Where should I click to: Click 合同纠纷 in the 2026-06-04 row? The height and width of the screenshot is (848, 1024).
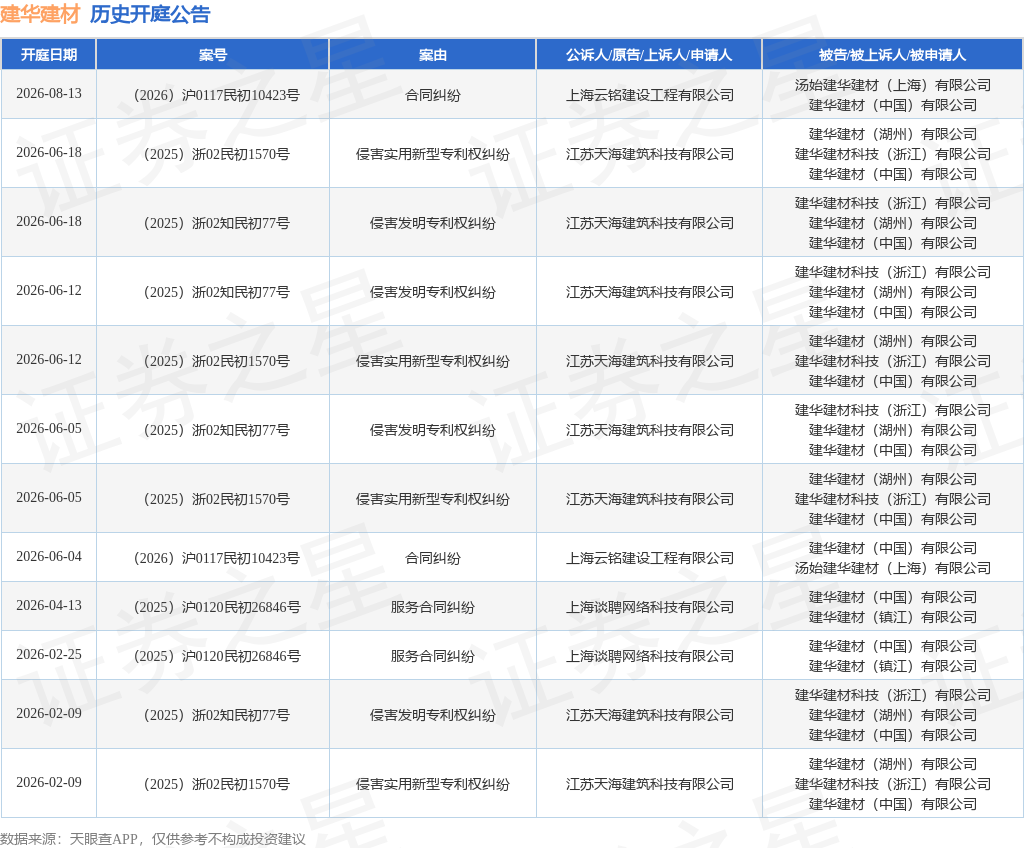pos(433,558)
